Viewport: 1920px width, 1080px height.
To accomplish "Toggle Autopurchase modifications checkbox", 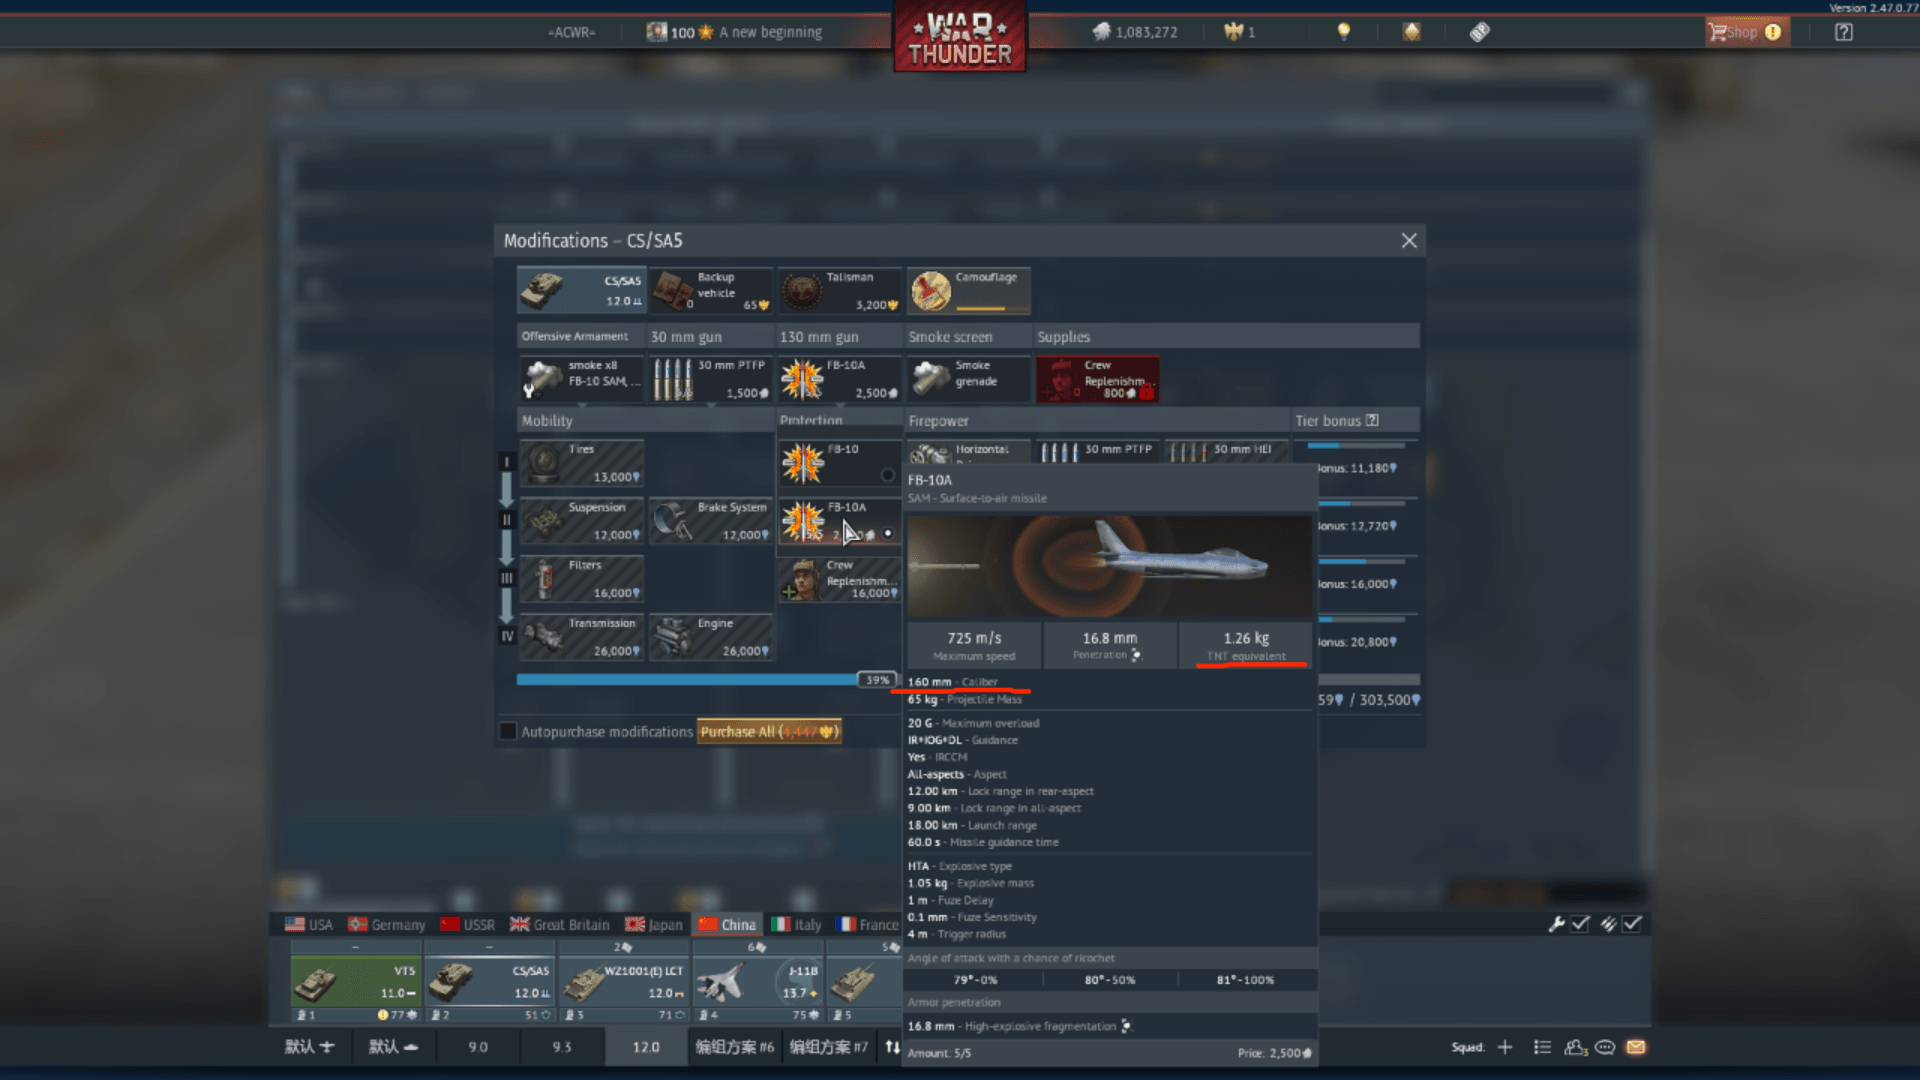I will point(508,731).
